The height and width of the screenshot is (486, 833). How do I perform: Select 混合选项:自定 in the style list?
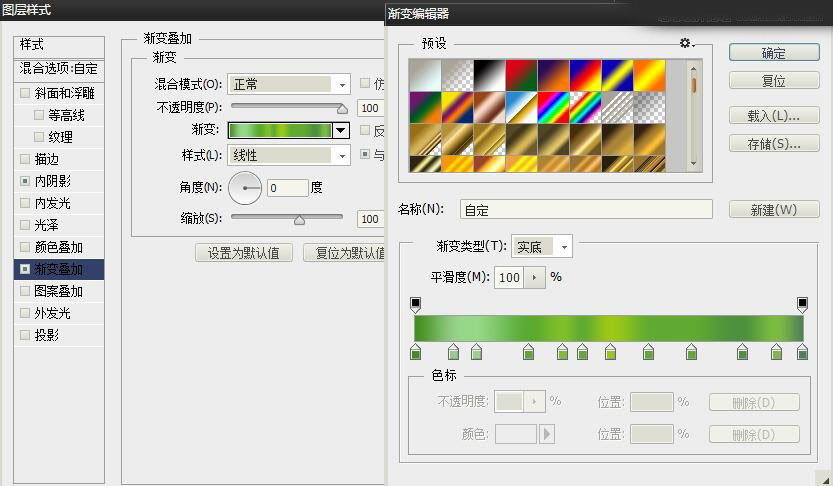pyautogui.click(x=59, y=69)
